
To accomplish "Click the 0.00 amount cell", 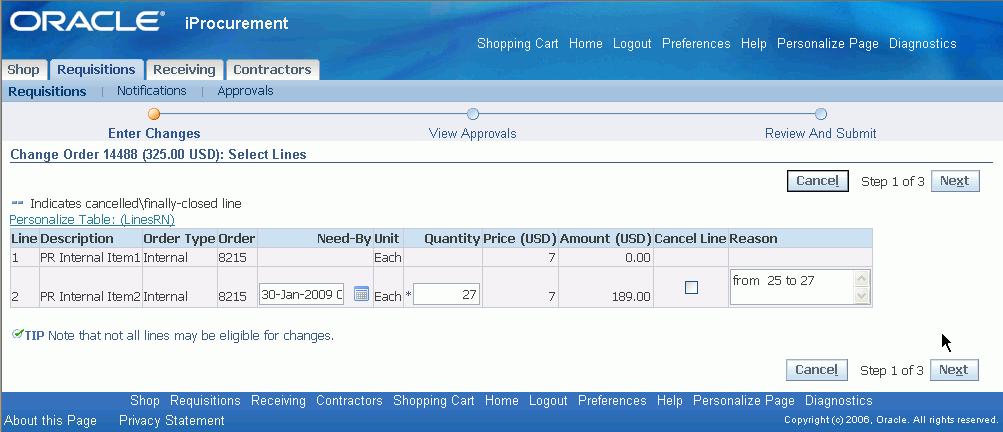I will point(606,258).
